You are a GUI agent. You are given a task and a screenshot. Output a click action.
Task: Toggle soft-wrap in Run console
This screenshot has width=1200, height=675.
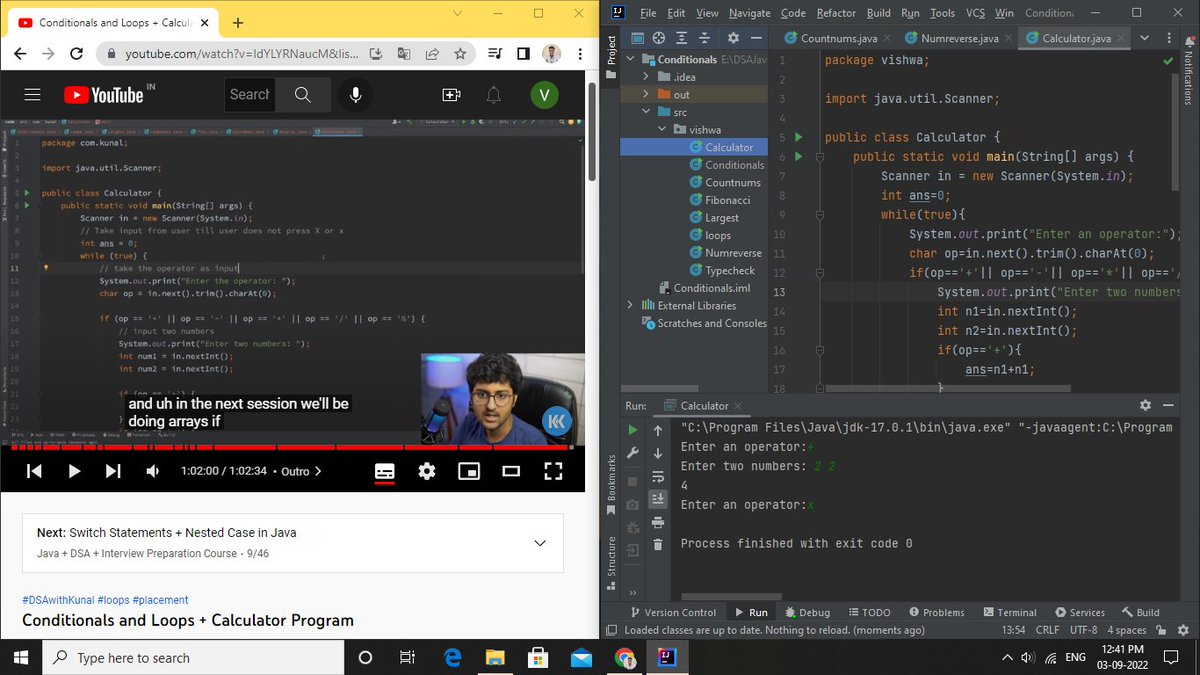click(x=658, y=476)
